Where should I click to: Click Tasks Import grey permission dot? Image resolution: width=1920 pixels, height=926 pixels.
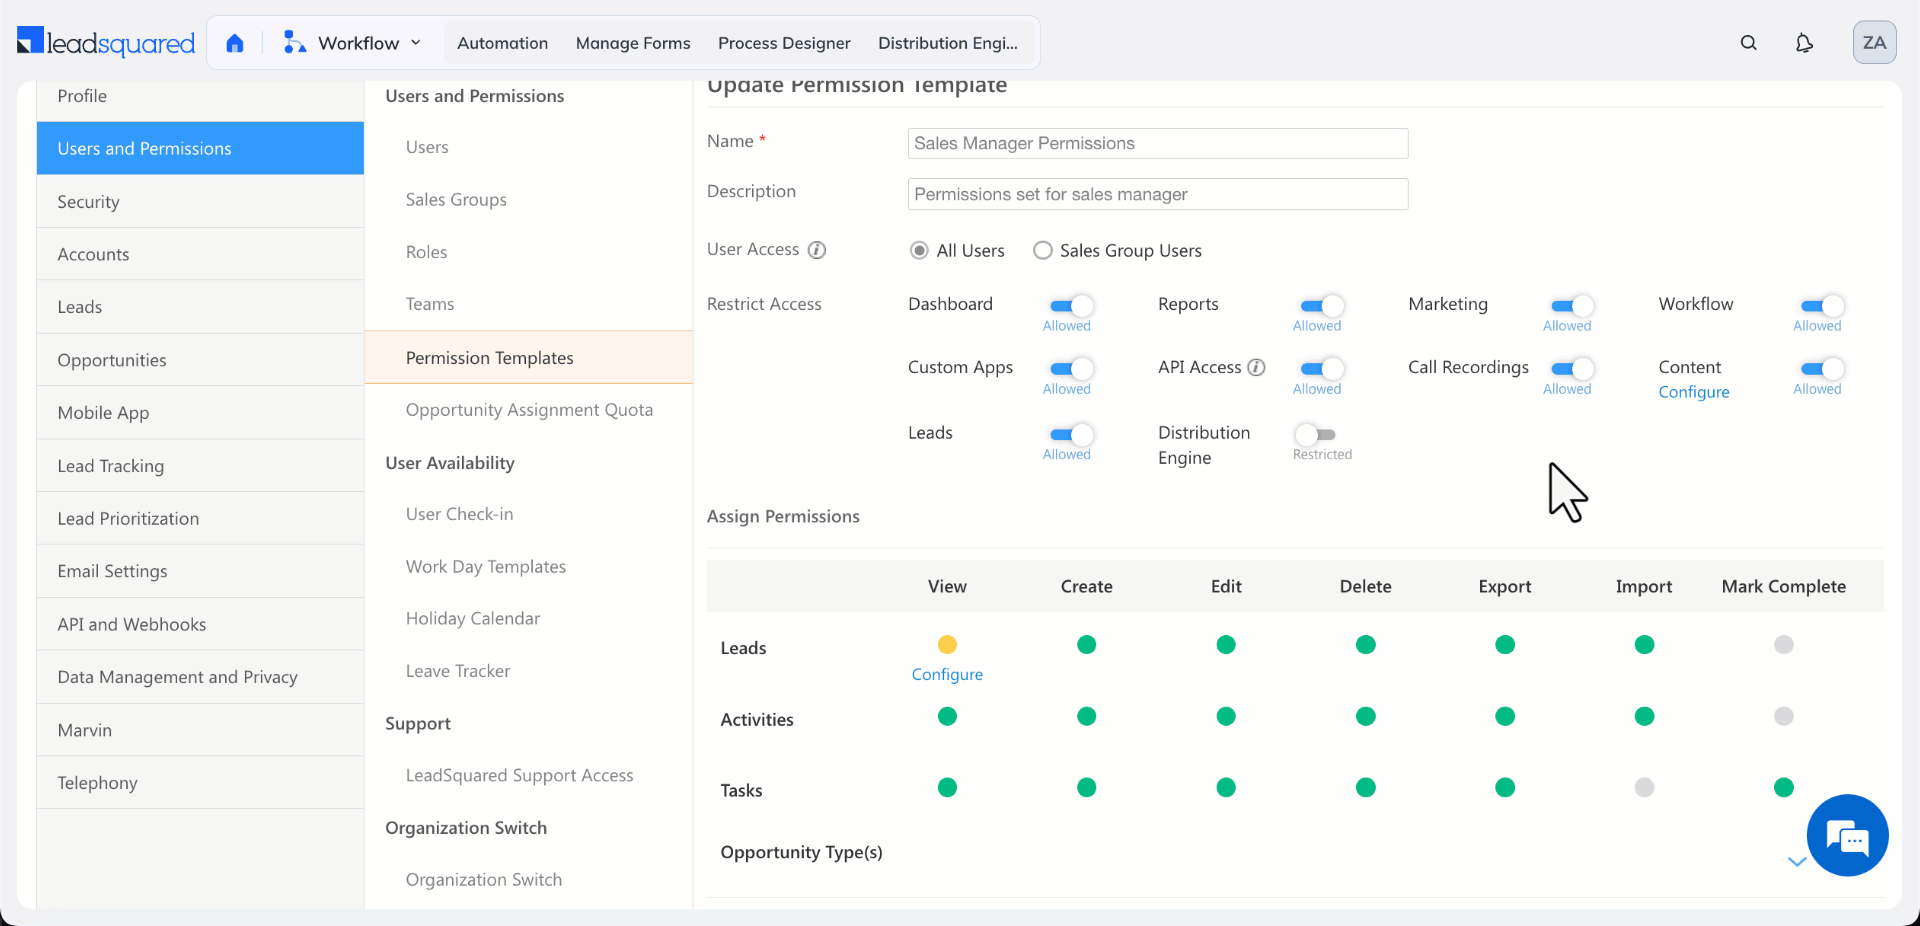[x=1644, y=788]
